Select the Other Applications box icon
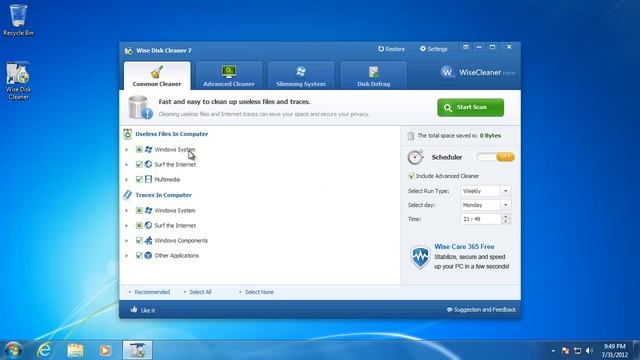The width and height of the screenshot is (640, 360). point(149,256)
